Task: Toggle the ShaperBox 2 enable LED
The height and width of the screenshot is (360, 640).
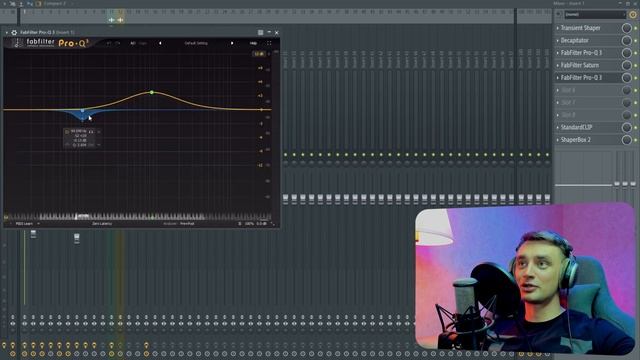Action: (636, 140)
